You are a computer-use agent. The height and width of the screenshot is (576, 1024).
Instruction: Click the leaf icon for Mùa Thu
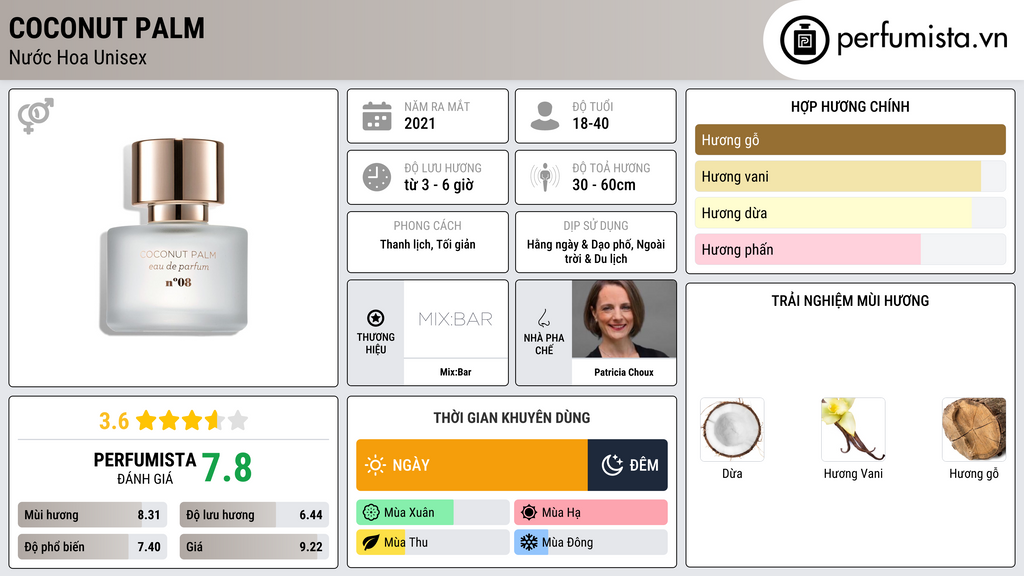[x=371, y=542]
